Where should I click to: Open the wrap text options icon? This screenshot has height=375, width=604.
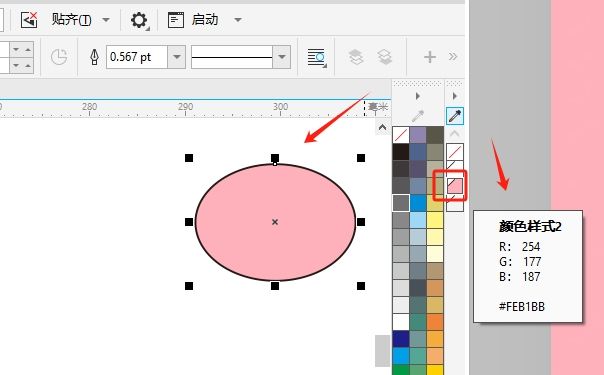(x=317, y=58)
